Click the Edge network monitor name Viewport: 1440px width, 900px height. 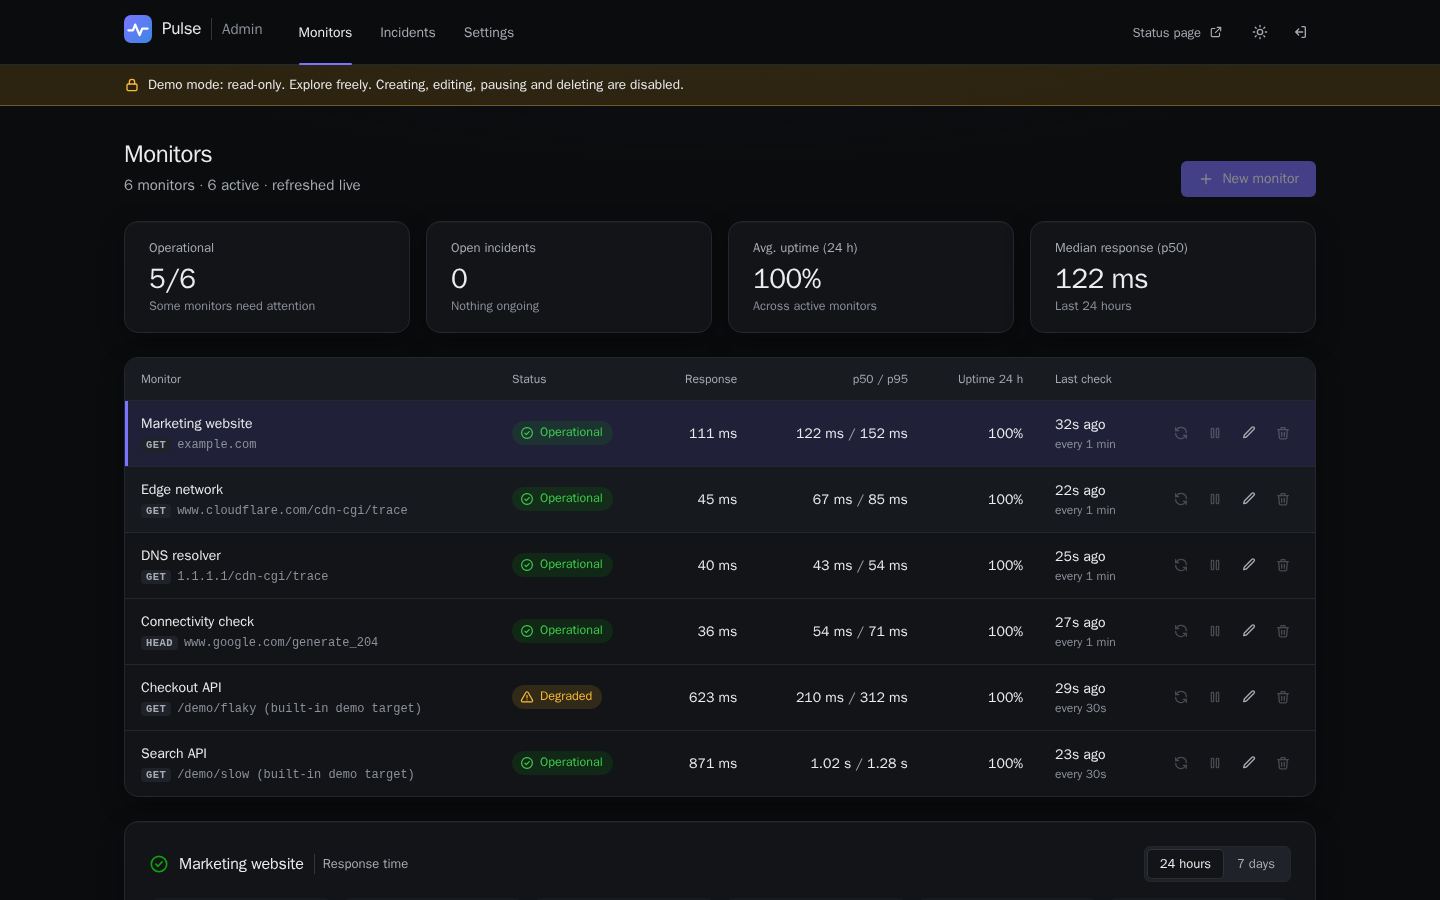coord(182,490)
